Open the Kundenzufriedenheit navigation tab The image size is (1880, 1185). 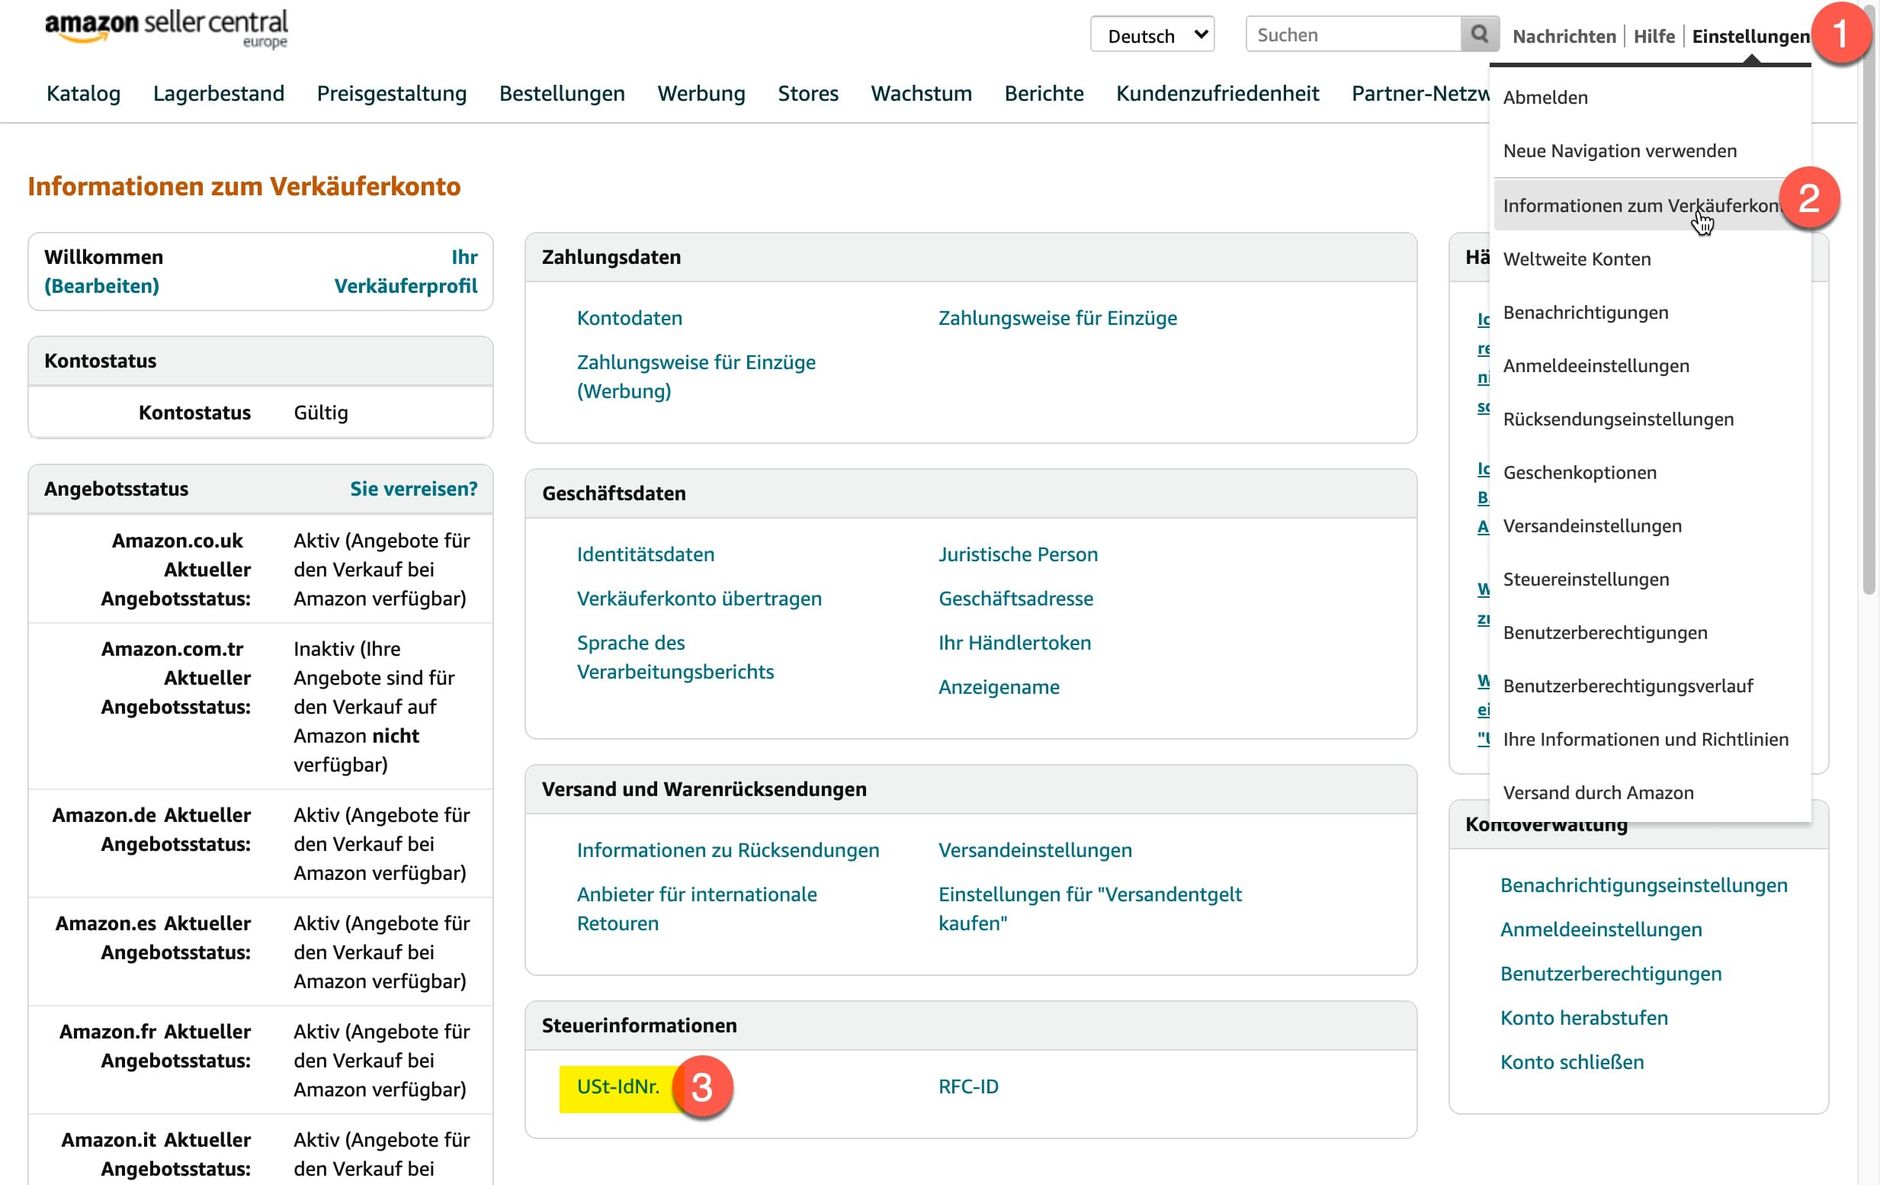coord(1217,93)
